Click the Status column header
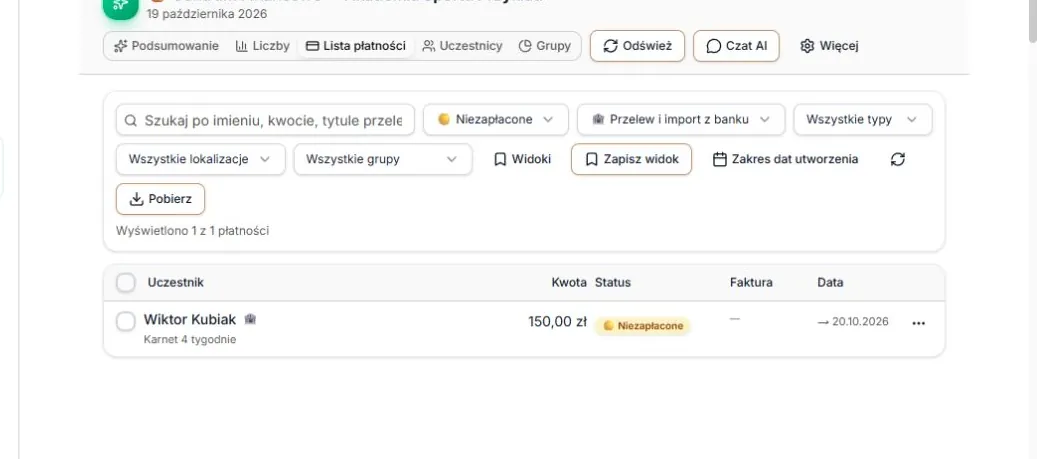 click(613, 283)
